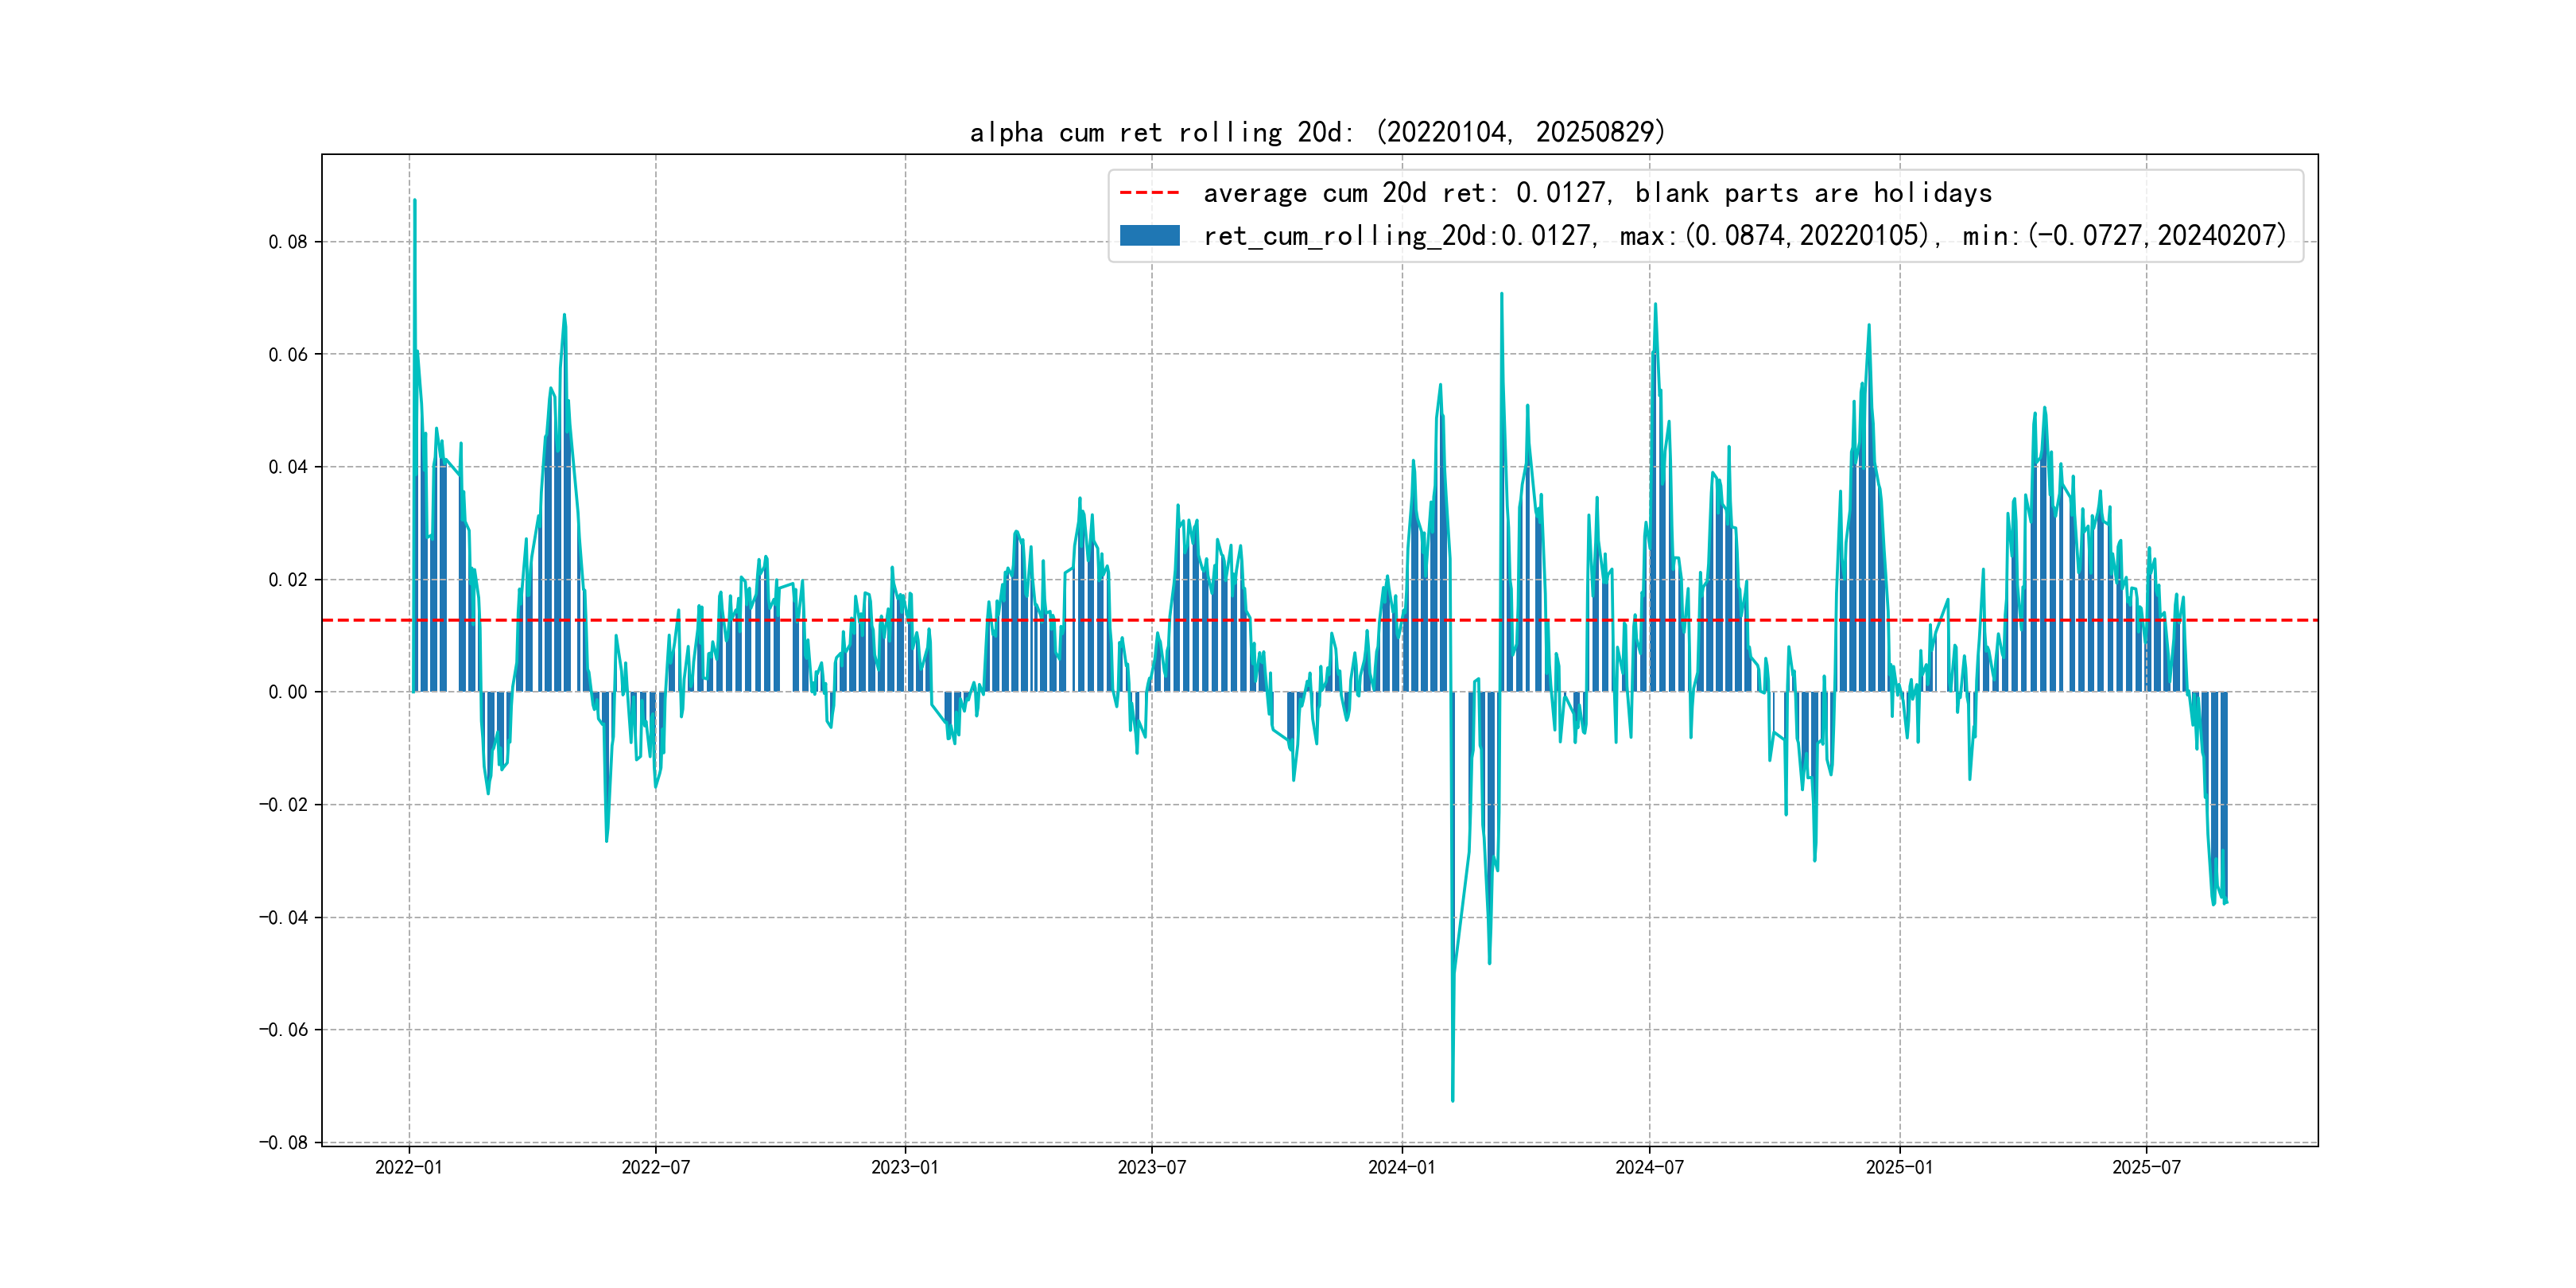Click the 2022-07 x-axis tick label

(x=655, y=1167)
